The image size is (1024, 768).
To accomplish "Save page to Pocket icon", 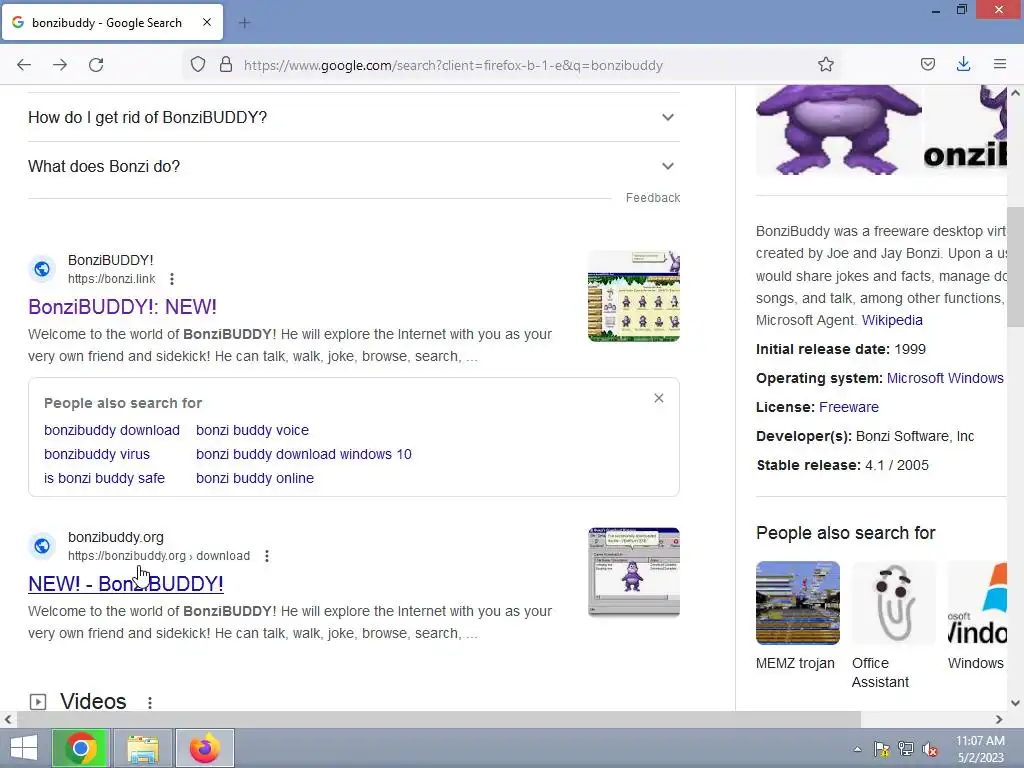I will coord(927,65).
